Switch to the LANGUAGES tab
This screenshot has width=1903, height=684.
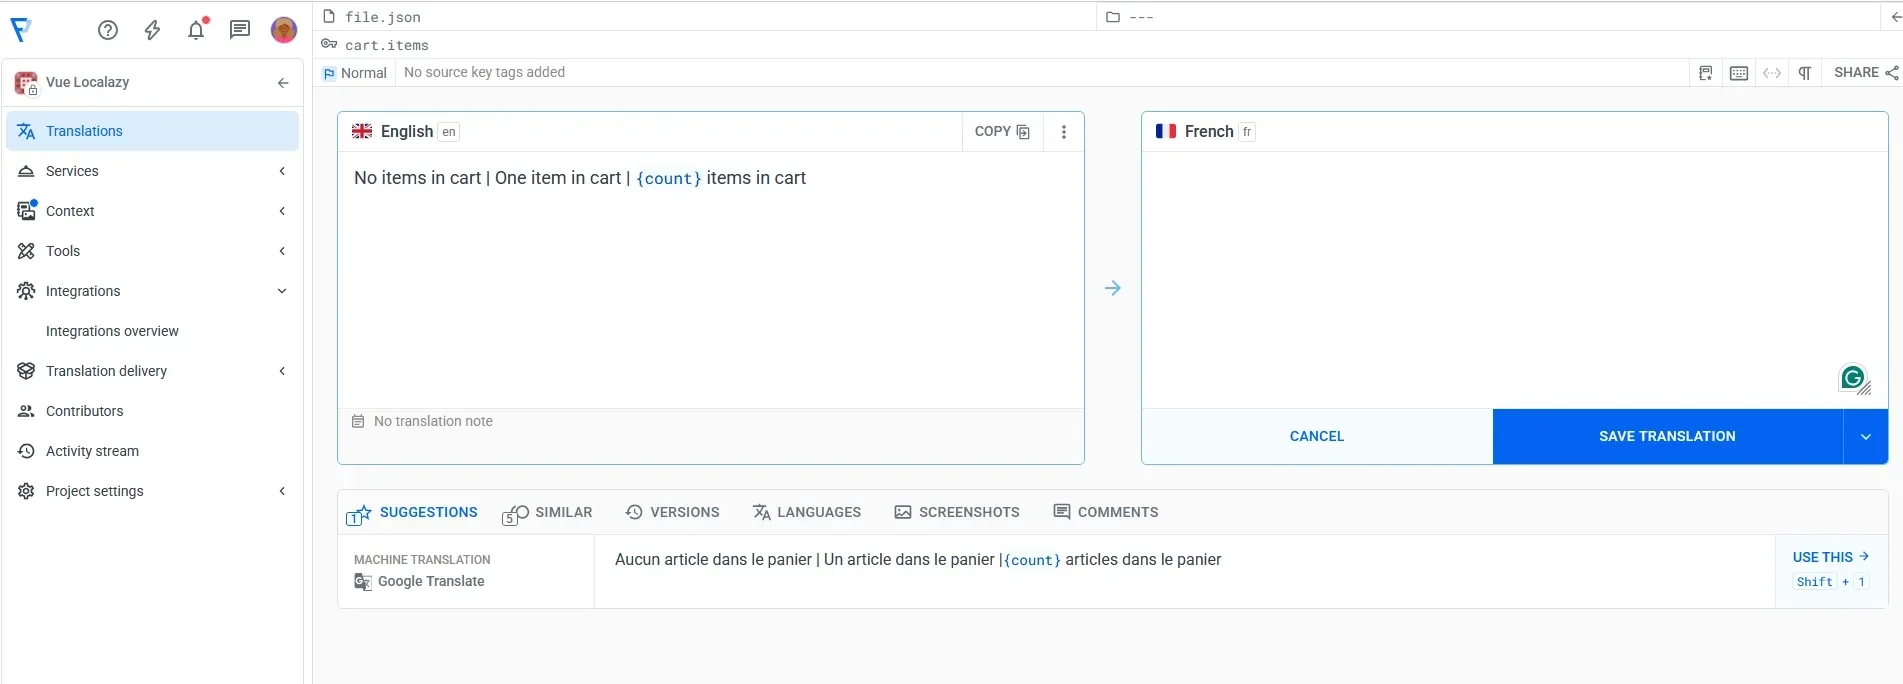point(806,512)
